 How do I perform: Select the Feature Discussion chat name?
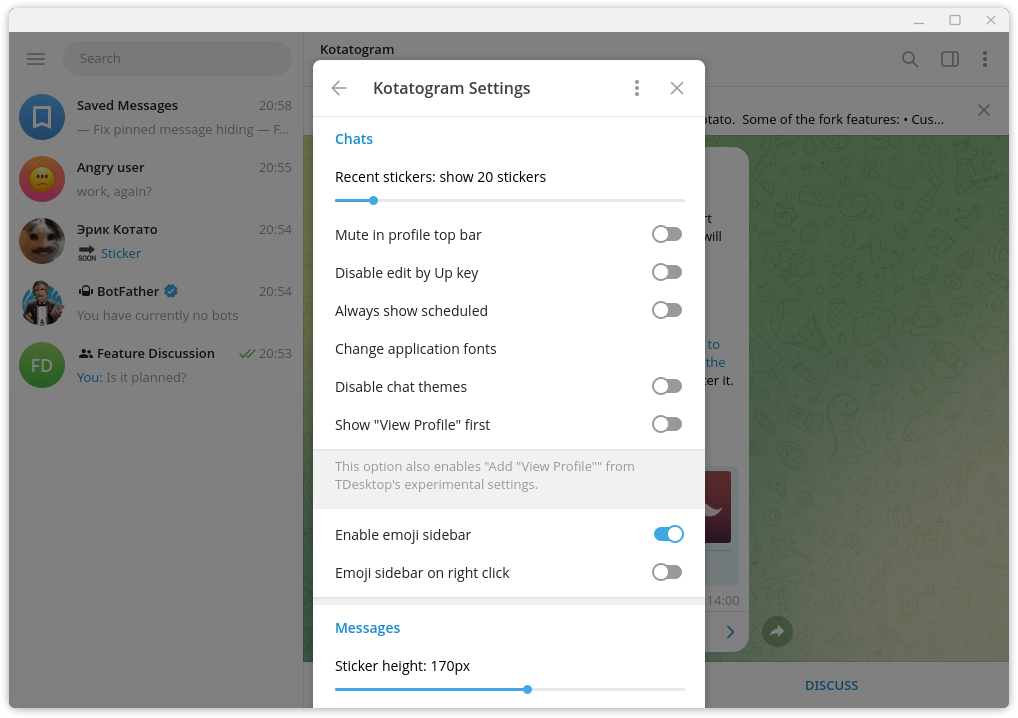coord(156,353)
